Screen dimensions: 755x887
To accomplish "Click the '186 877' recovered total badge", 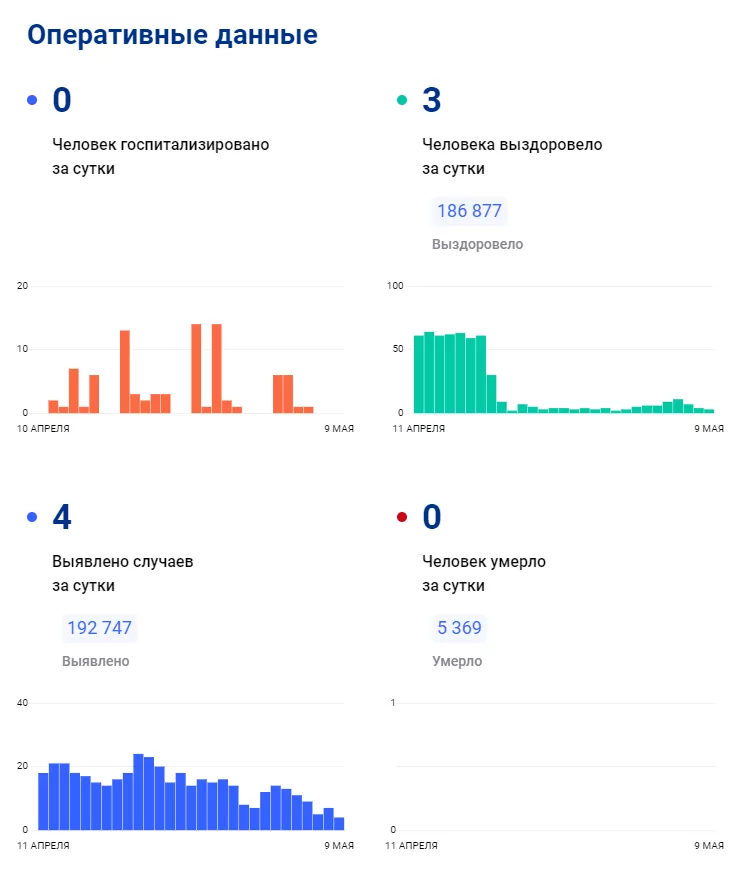I will (x=469, y=211).
